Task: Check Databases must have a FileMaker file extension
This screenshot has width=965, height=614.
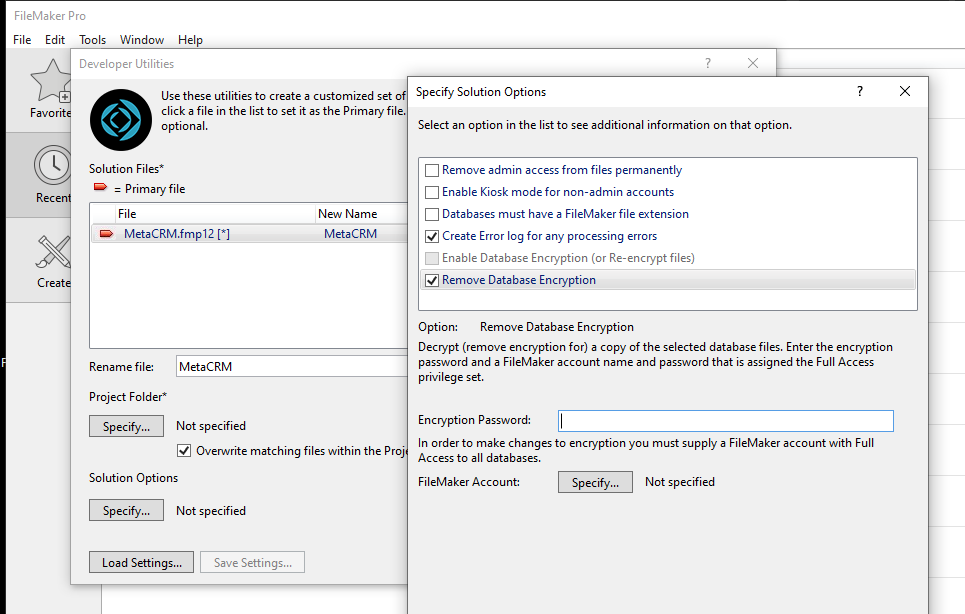Action: click(432, 214)
